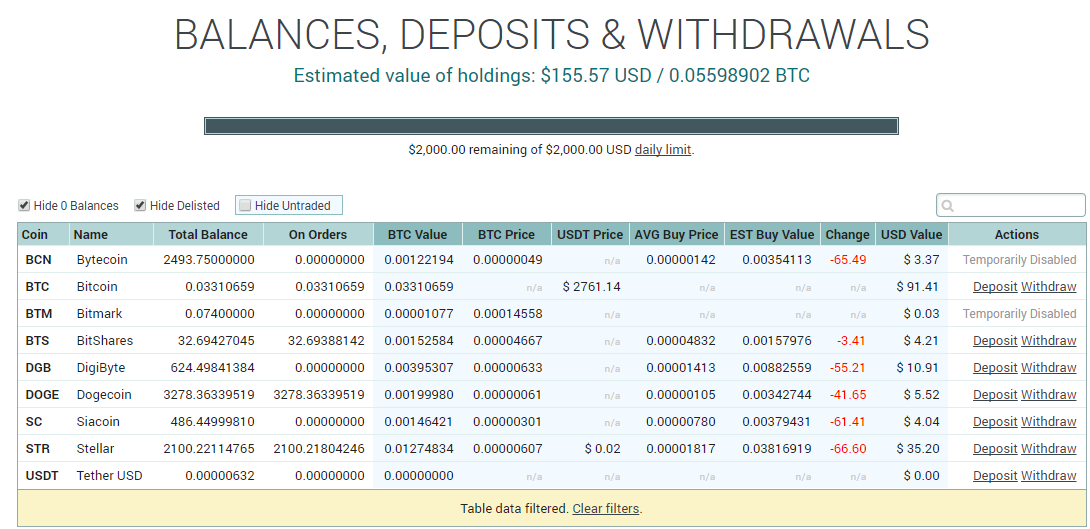Click Deposit for Bitcoin
The width and height of the screenshot is (1090, 529).
coord(995,286)
